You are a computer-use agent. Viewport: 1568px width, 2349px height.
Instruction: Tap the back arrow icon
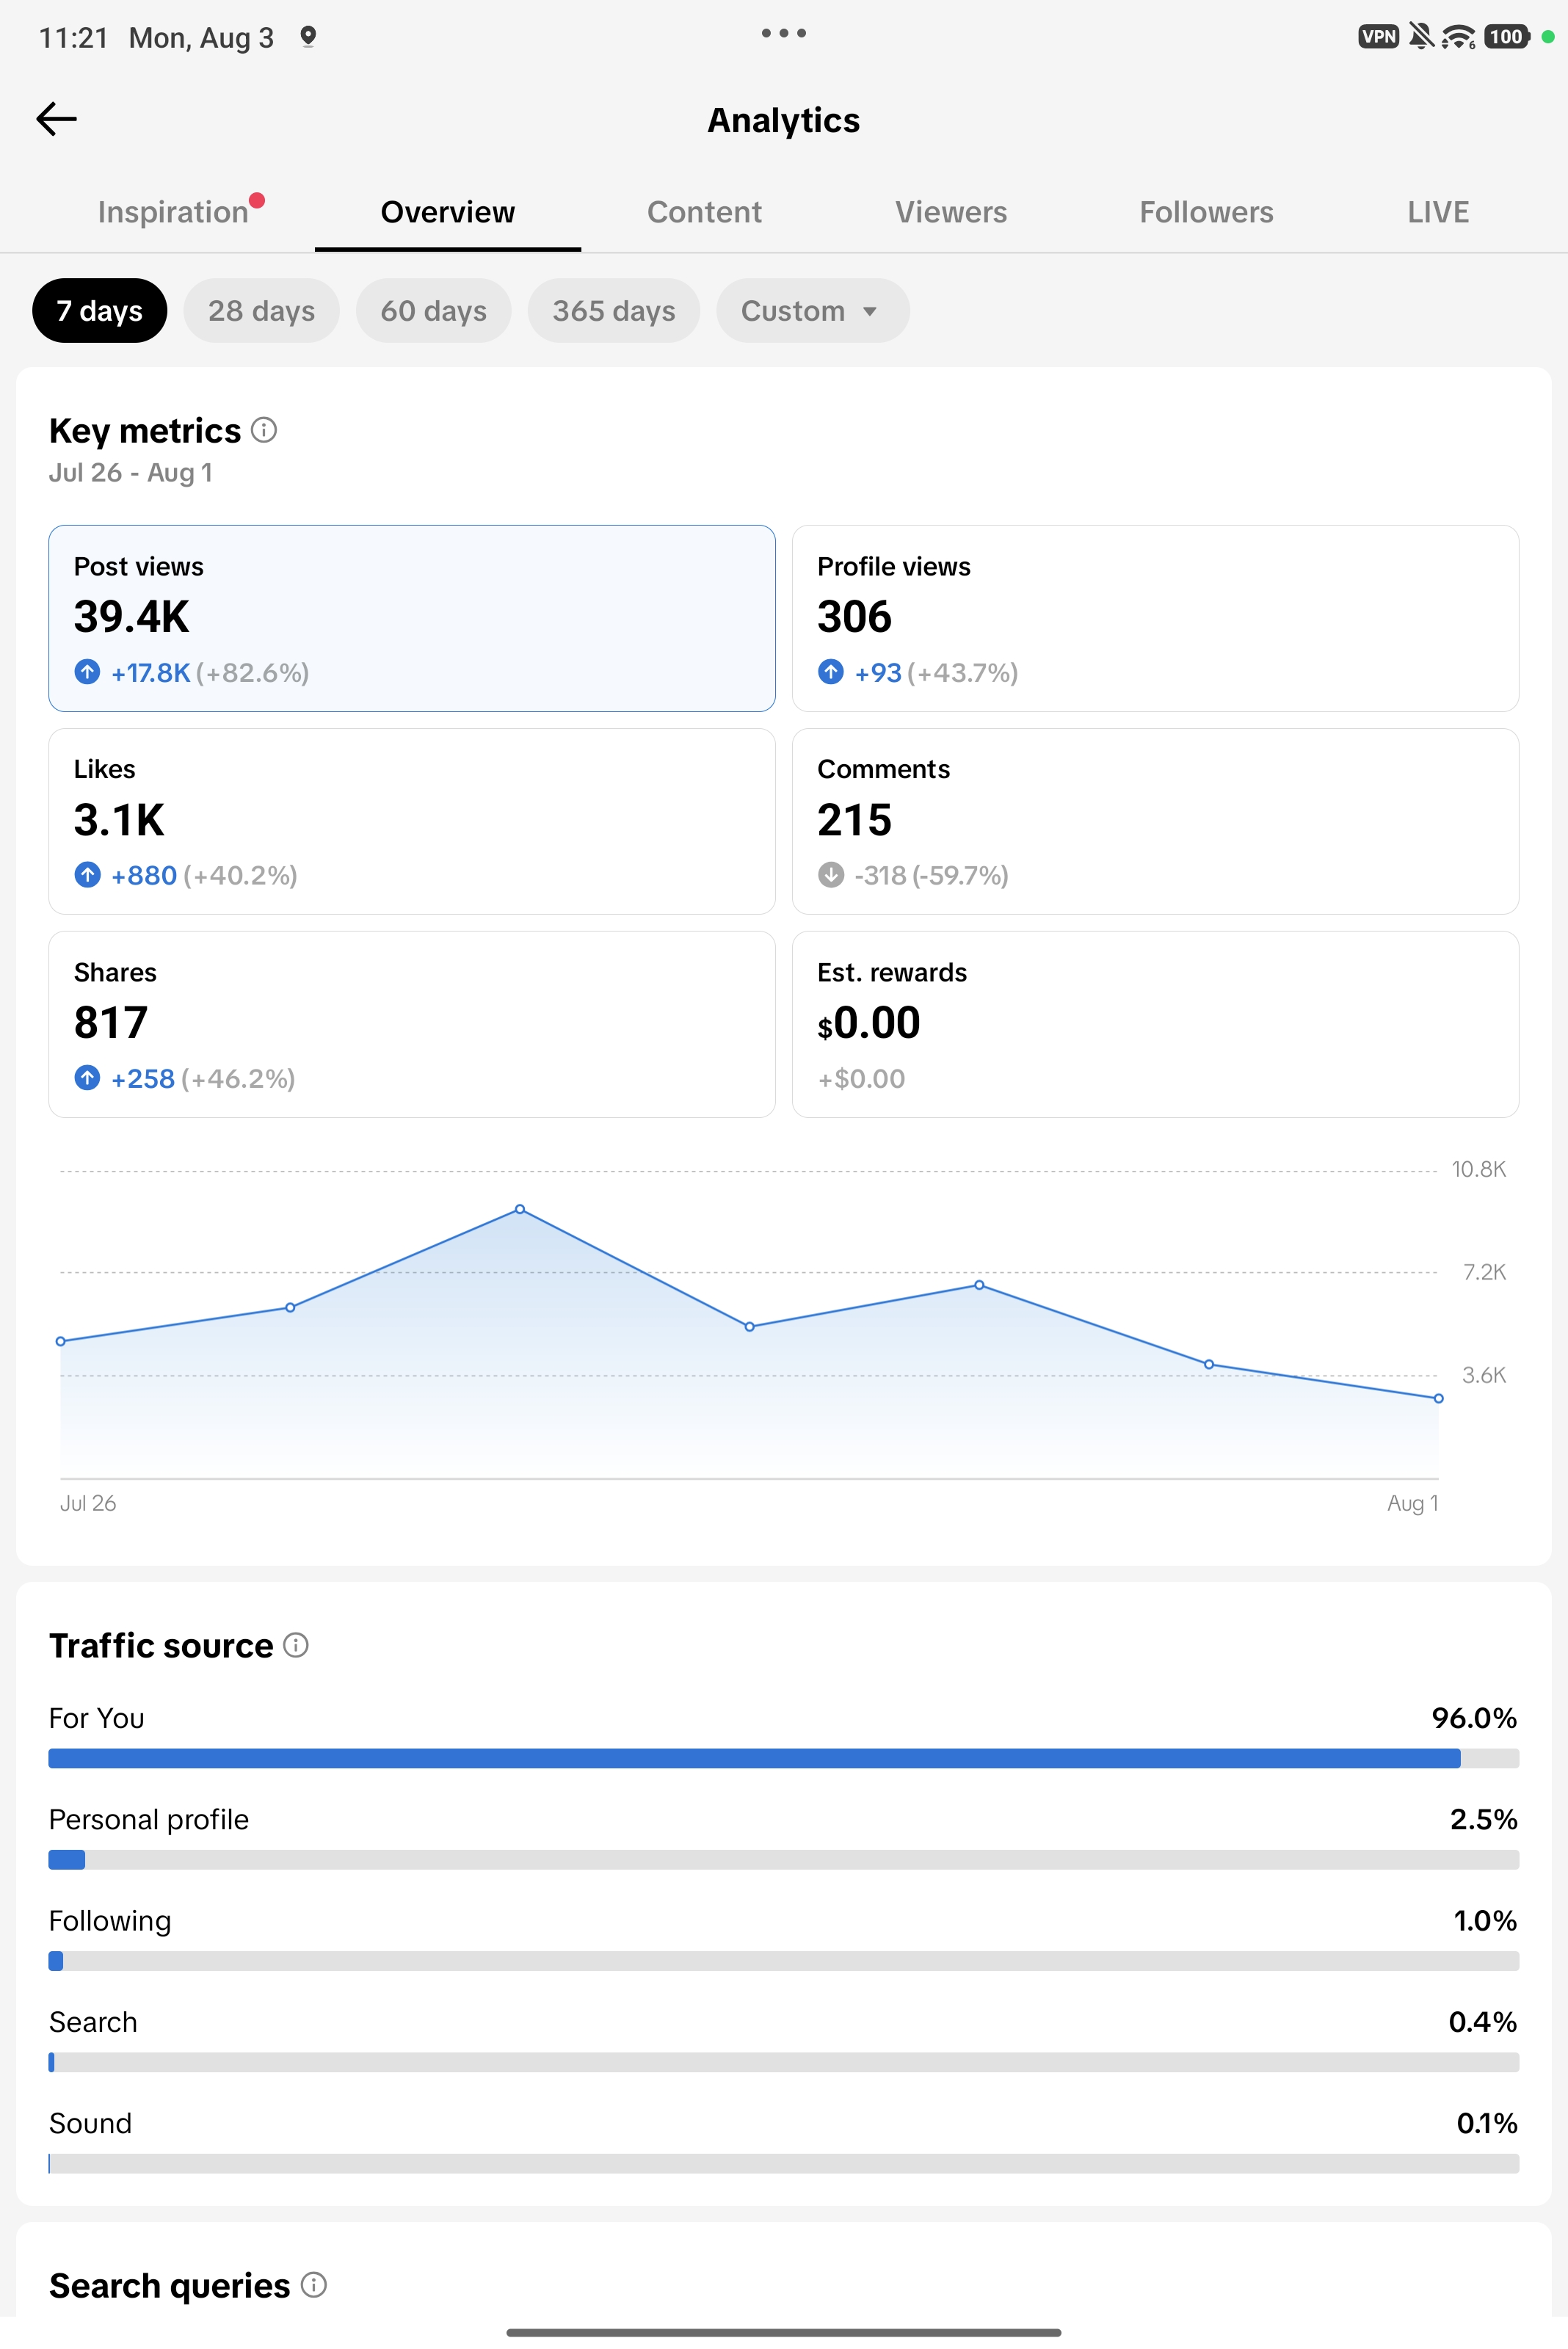(x=56, y=119)
